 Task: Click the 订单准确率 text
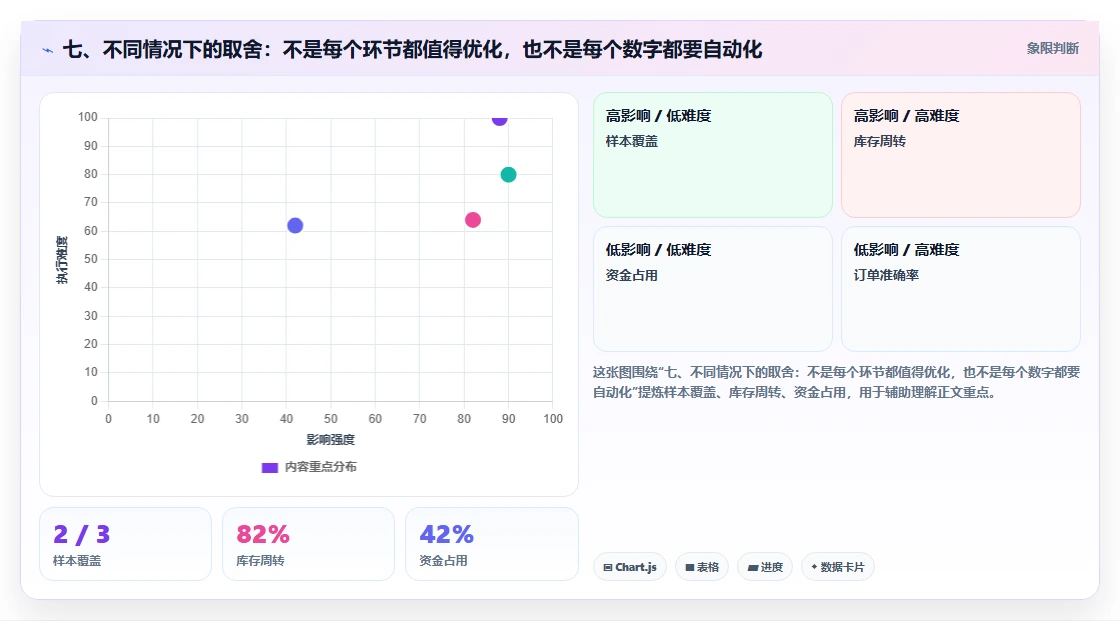(886, 275)
